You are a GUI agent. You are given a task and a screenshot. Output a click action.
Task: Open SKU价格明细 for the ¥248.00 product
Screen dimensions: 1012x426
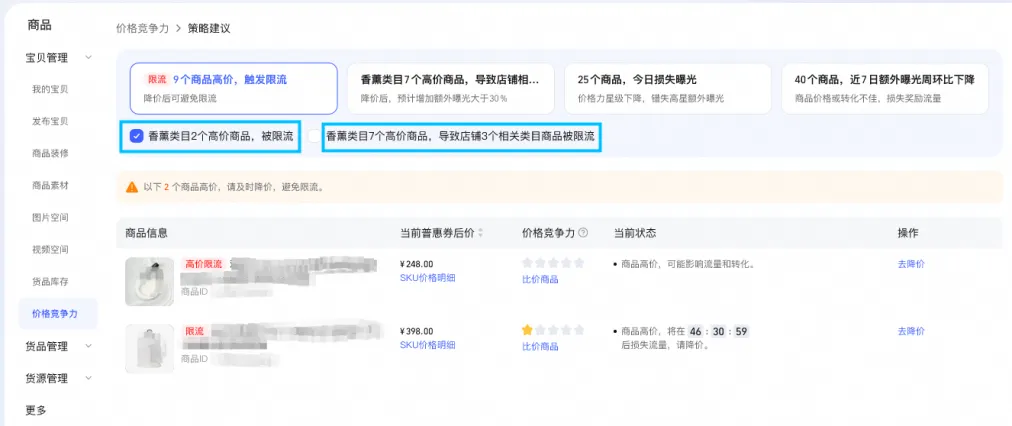pyautogui.click(x=428, y=278)
